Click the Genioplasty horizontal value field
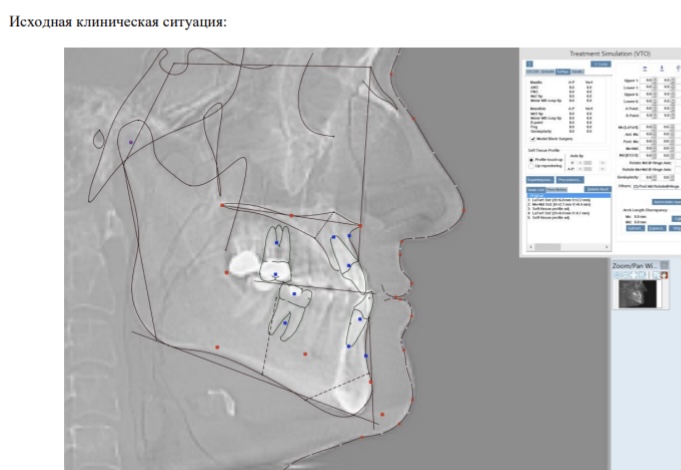The width and height of the screenshot is (681, 470). pyautogui.click(x=648, y=178)
